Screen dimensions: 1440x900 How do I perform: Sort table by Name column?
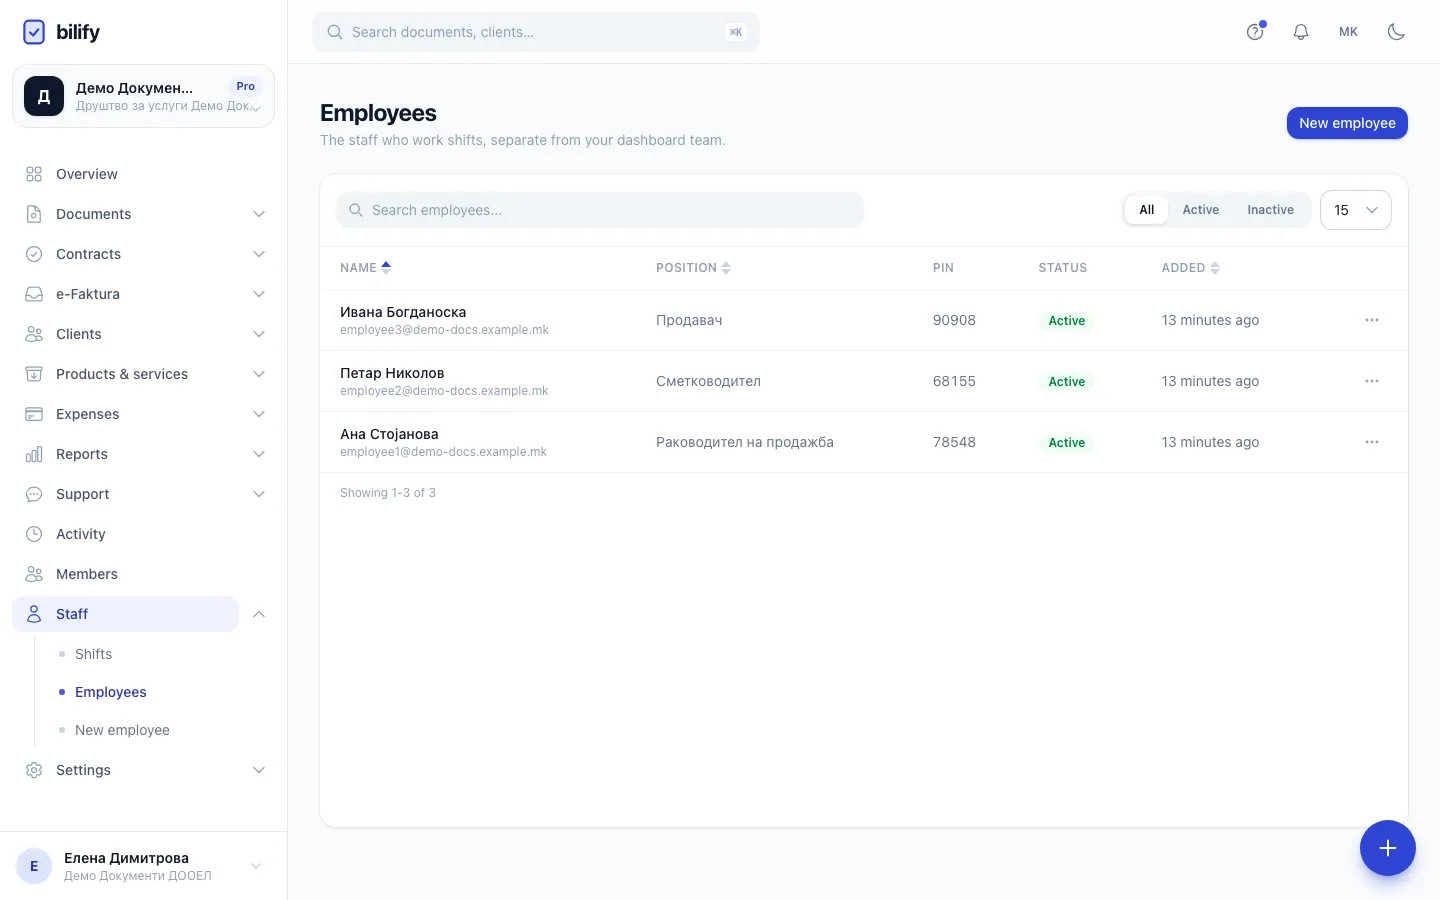click(365, 268)
